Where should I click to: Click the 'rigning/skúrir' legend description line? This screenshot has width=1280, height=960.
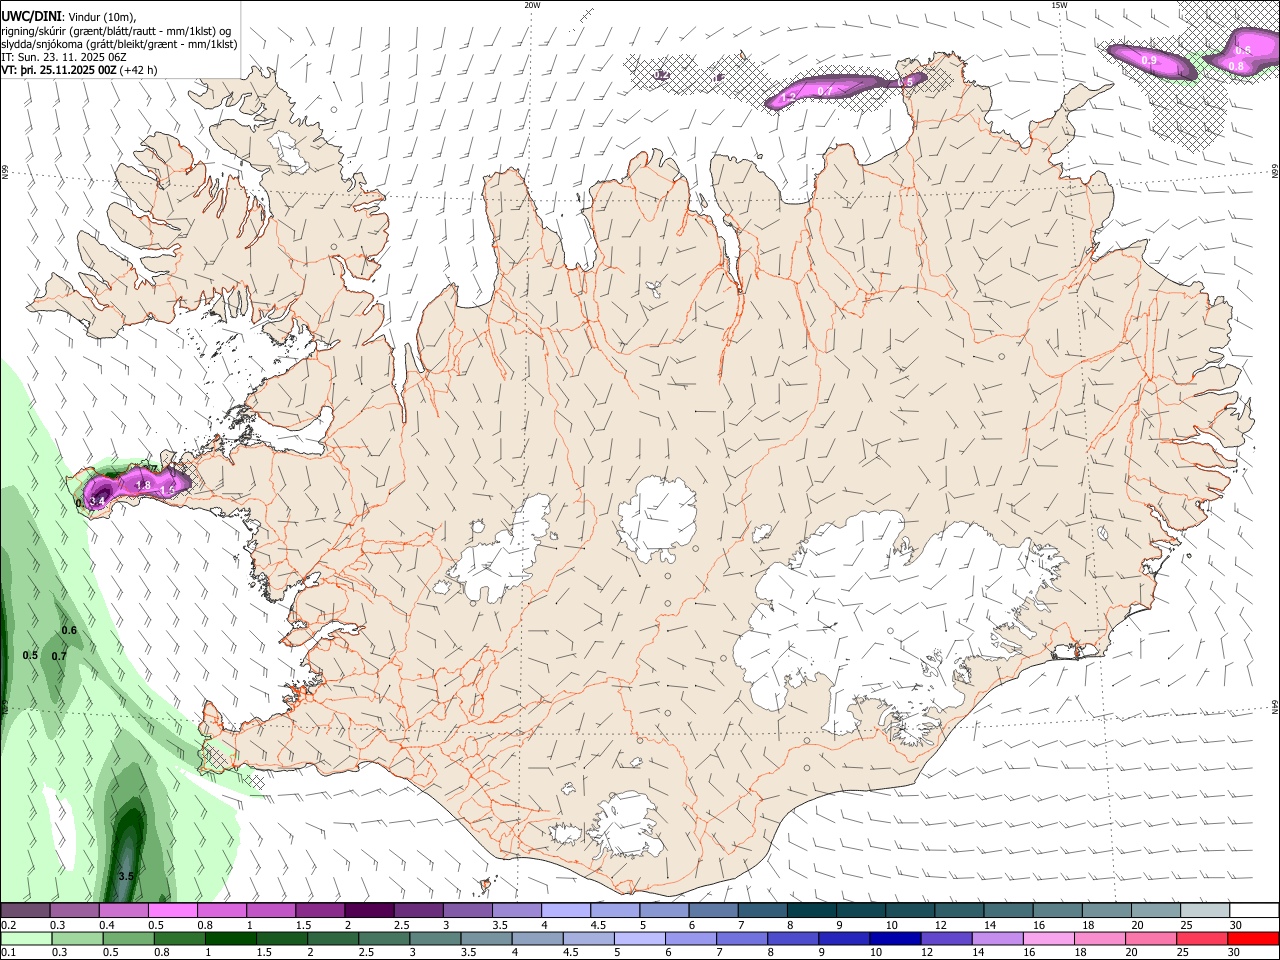[117, 30]
